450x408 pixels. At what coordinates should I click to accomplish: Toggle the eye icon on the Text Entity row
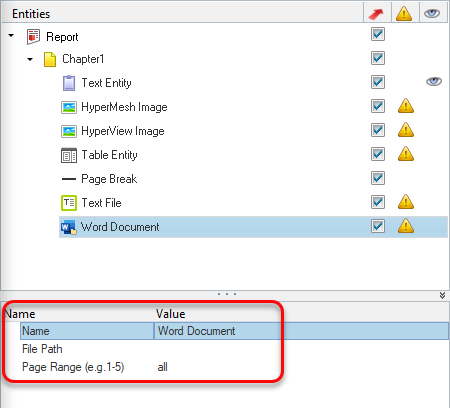click(434, 82)
